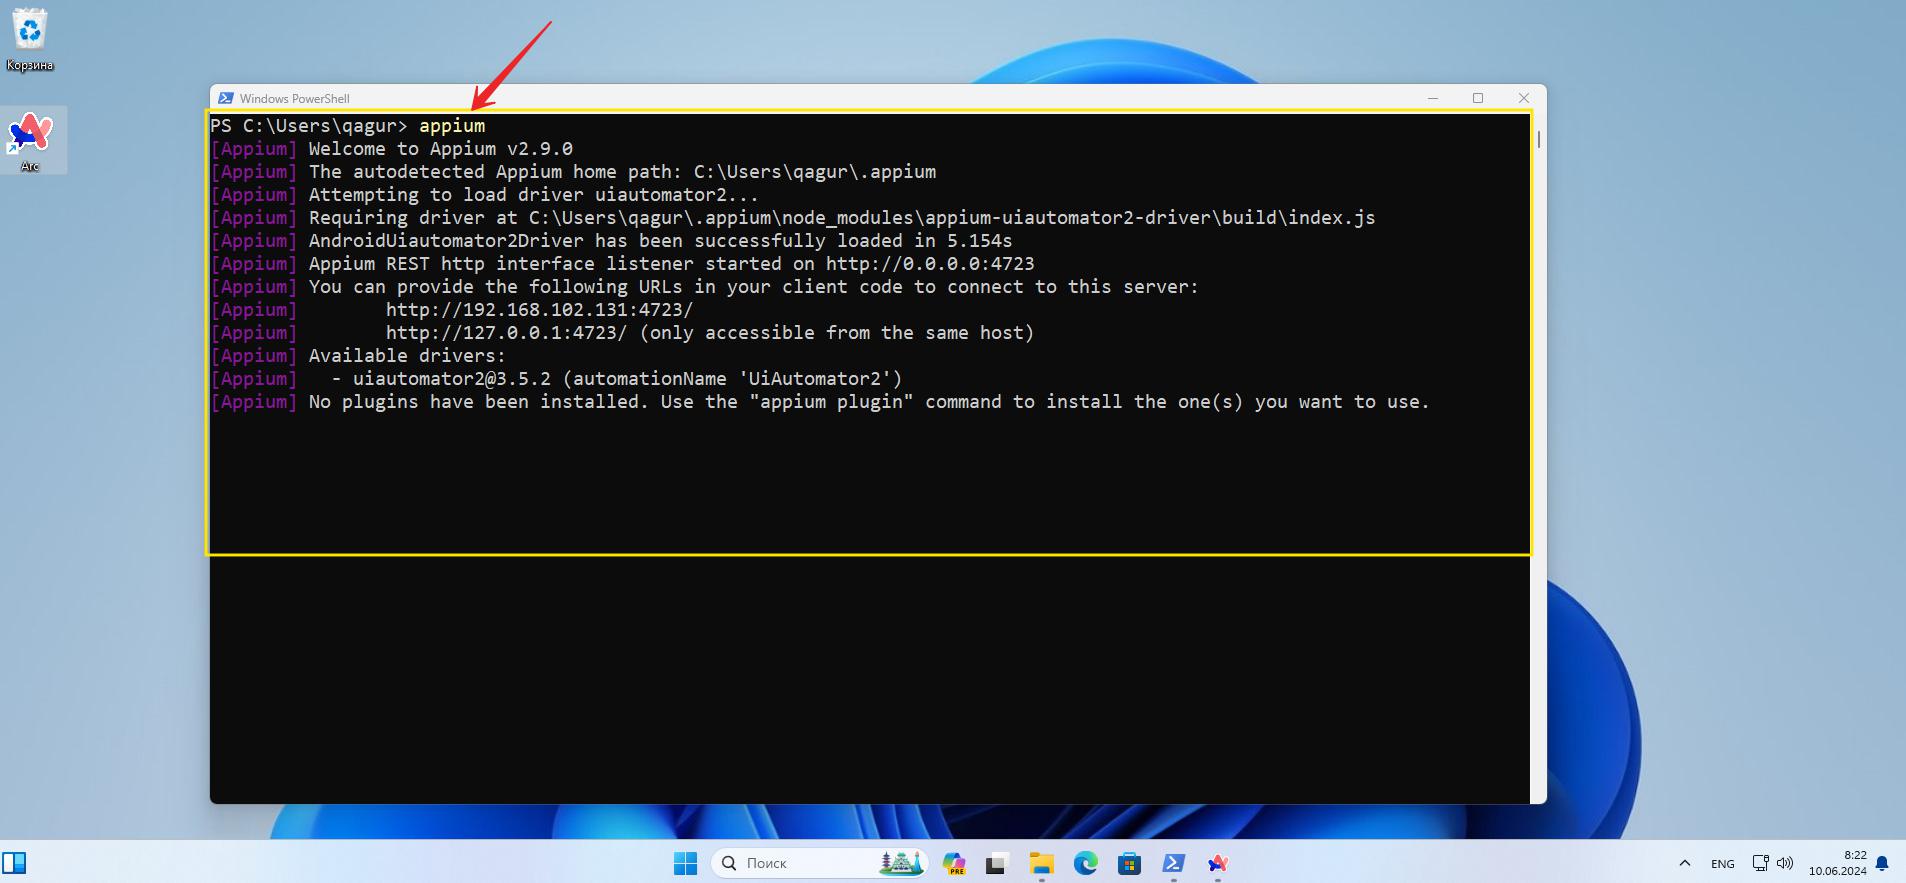This screenshot has width=1906, height=883.
Task: Maximize the Windows PowerShell window
Action: click(x=1478, y=98)
